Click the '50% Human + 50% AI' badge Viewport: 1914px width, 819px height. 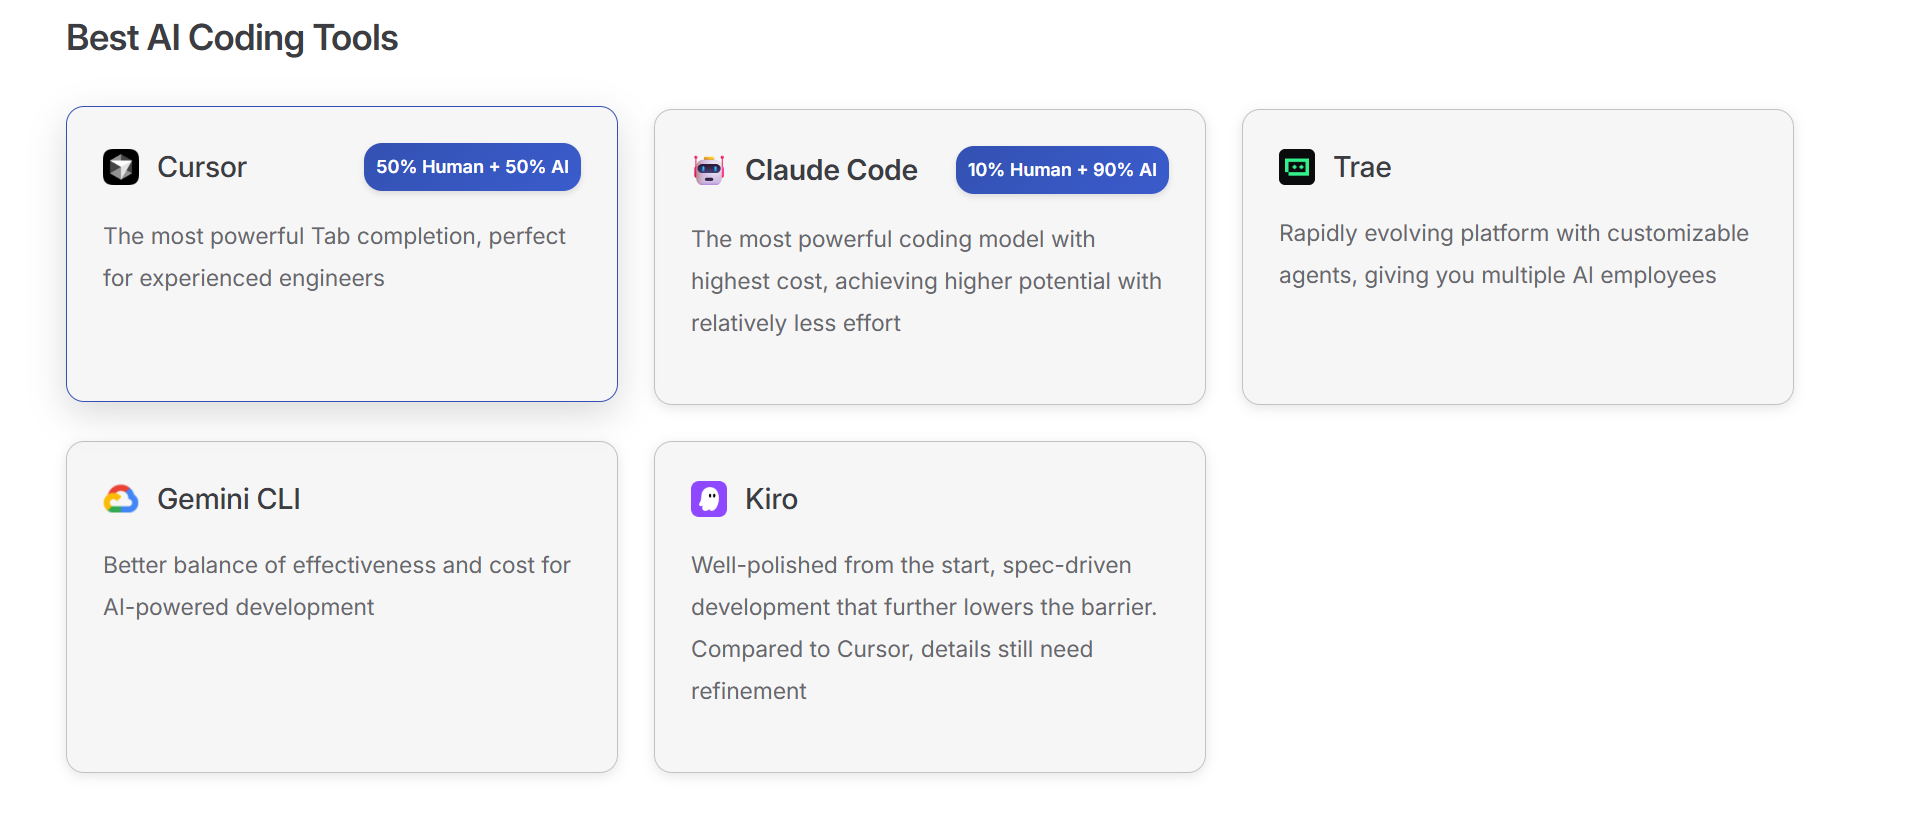471,167
